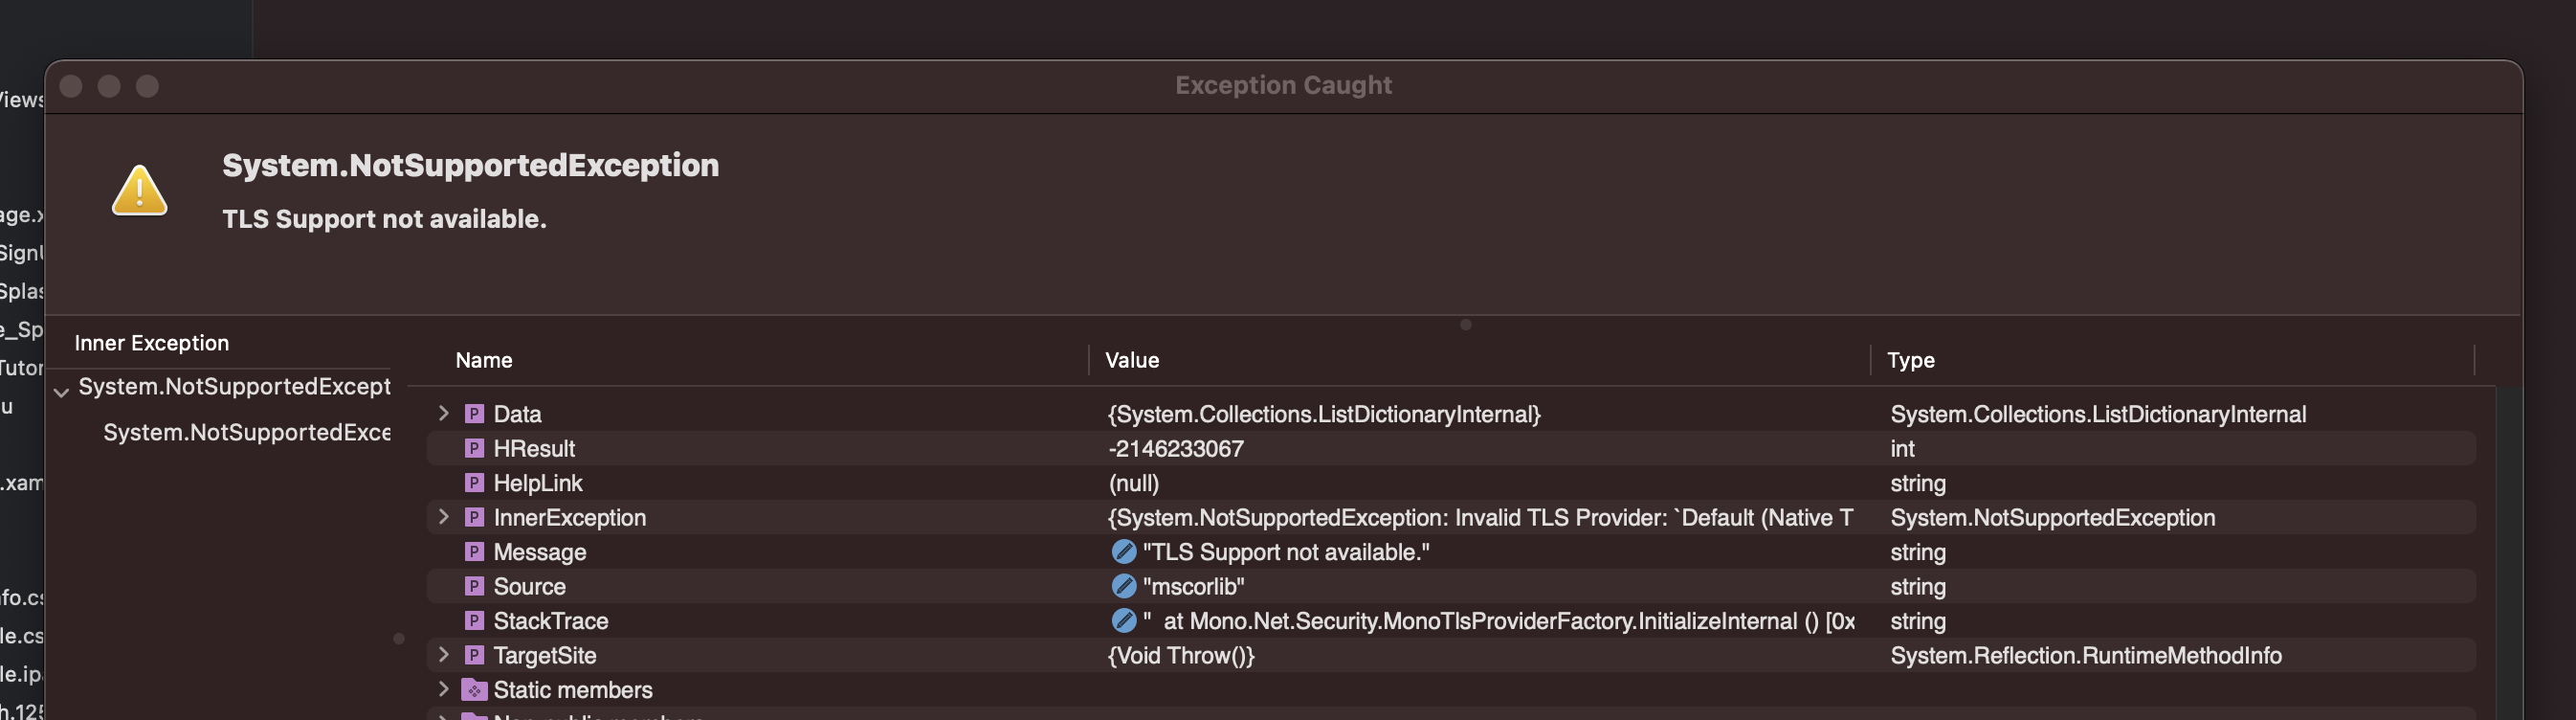This screenshot has width=2576, height=720.
Task: Expand the Data property row
Action: [x=444, y=413]
